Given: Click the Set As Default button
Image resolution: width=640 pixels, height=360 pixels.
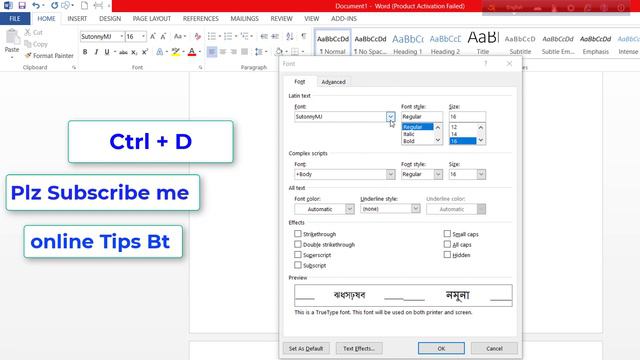Looking at the screenshot, I should (x=306, y=348).
